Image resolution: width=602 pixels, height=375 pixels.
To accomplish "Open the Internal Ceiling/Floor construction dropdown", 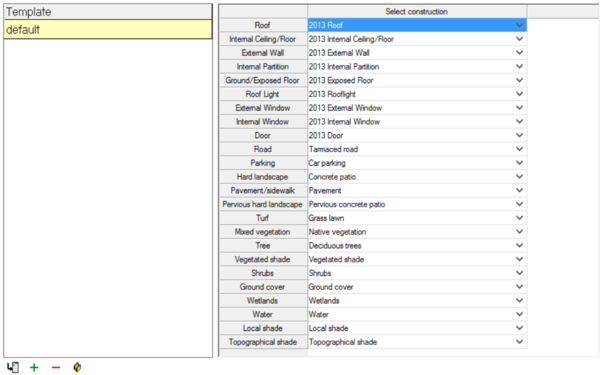I will pos(519,39).
